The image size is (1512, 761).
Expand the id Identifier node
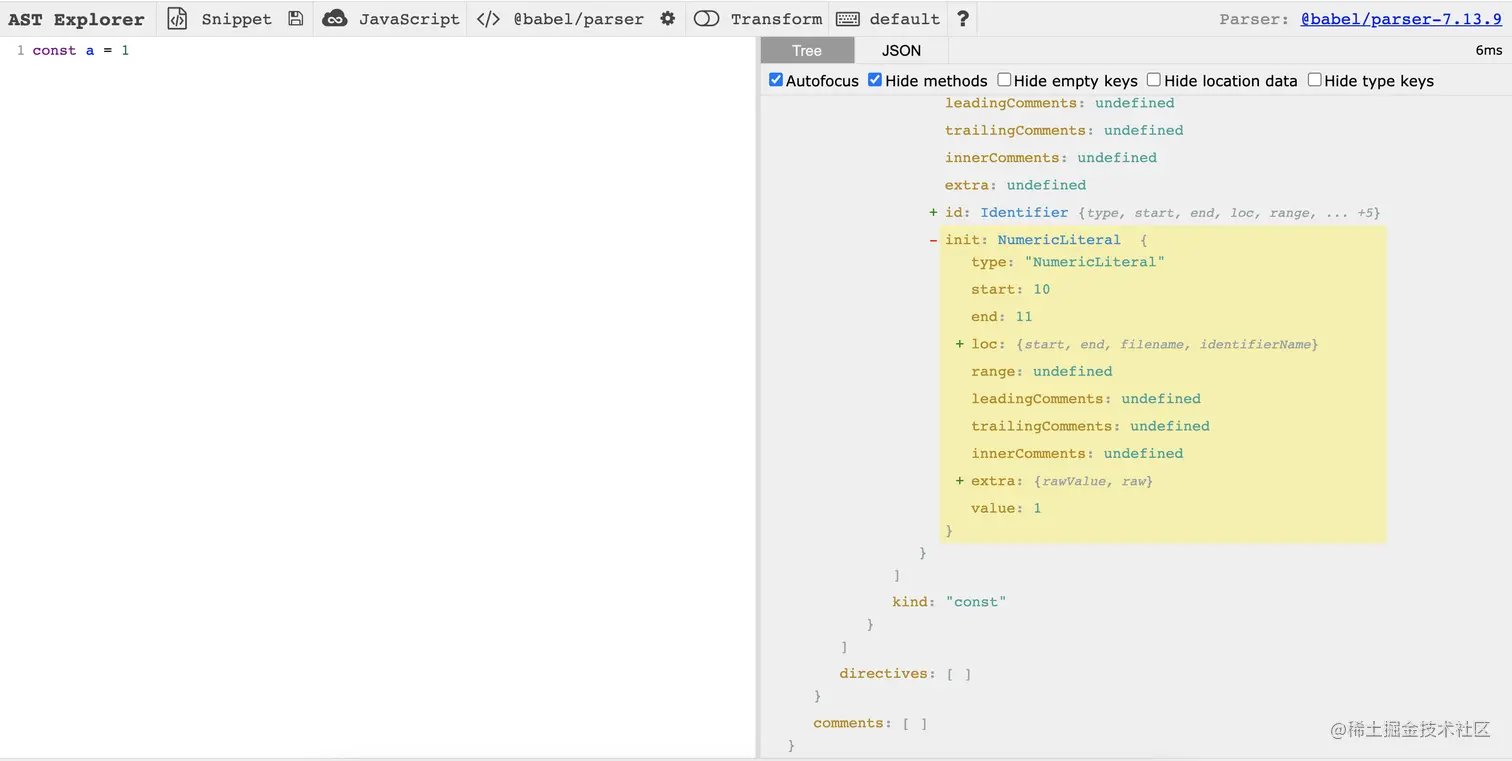coord(933,212)
